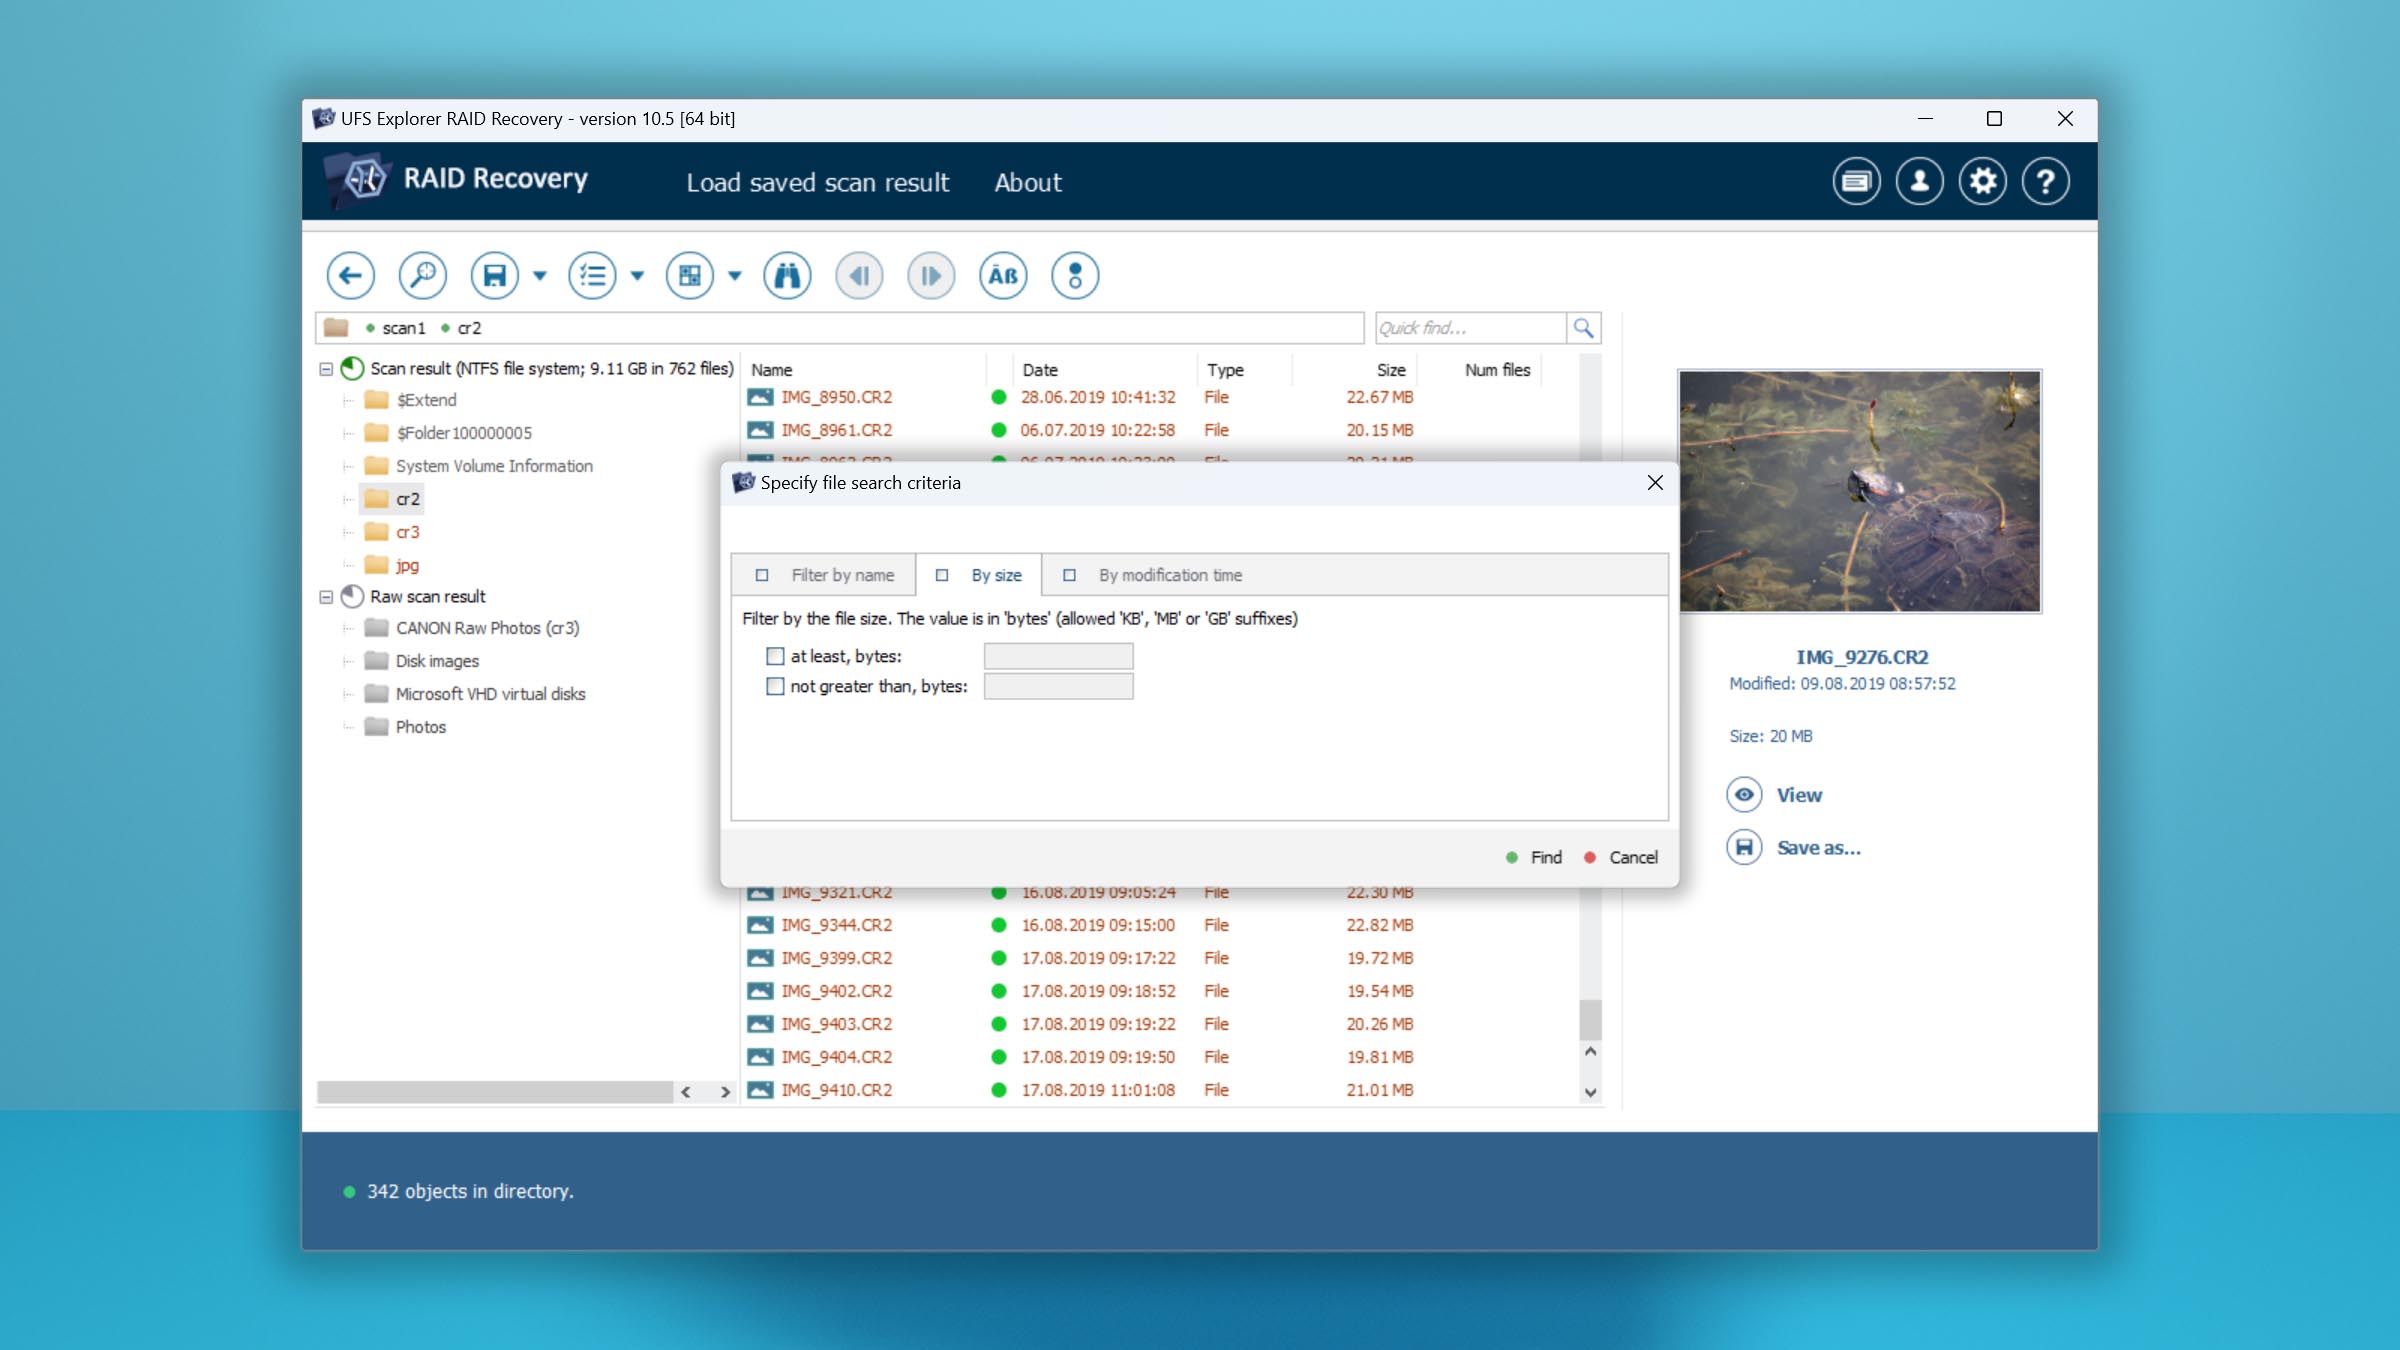This screenshot has height=1350, width=2400.
Task: Sort file list by Size column
Action: pos(1390,370)
